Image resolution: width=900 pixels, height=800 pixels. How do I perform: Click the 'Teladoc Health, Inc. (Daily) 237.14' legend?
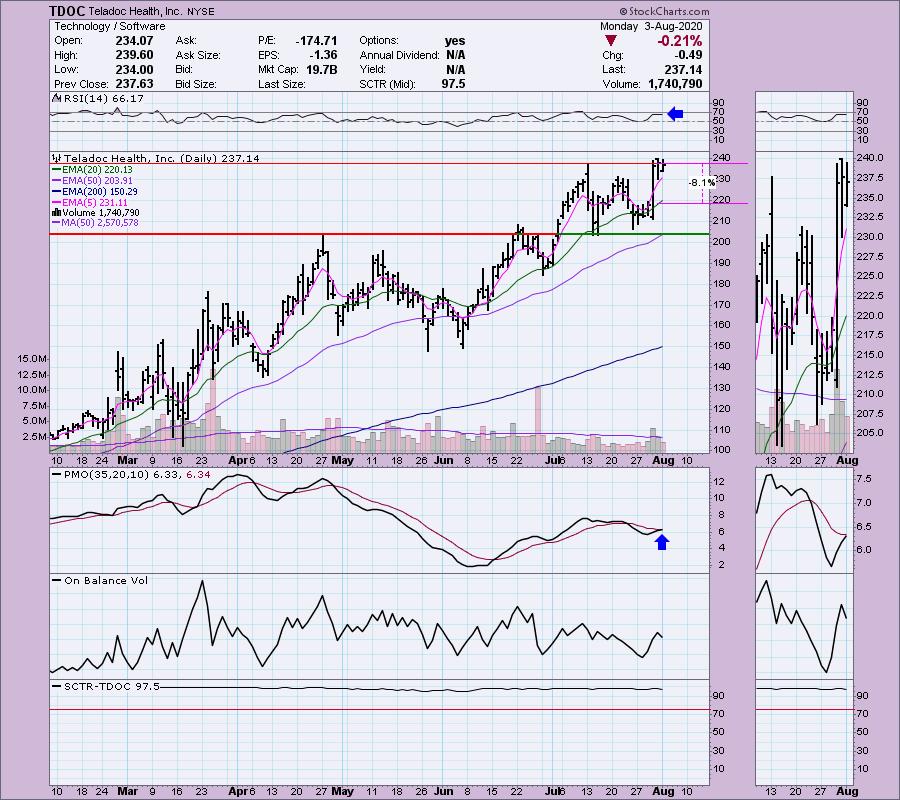(162, 158)
